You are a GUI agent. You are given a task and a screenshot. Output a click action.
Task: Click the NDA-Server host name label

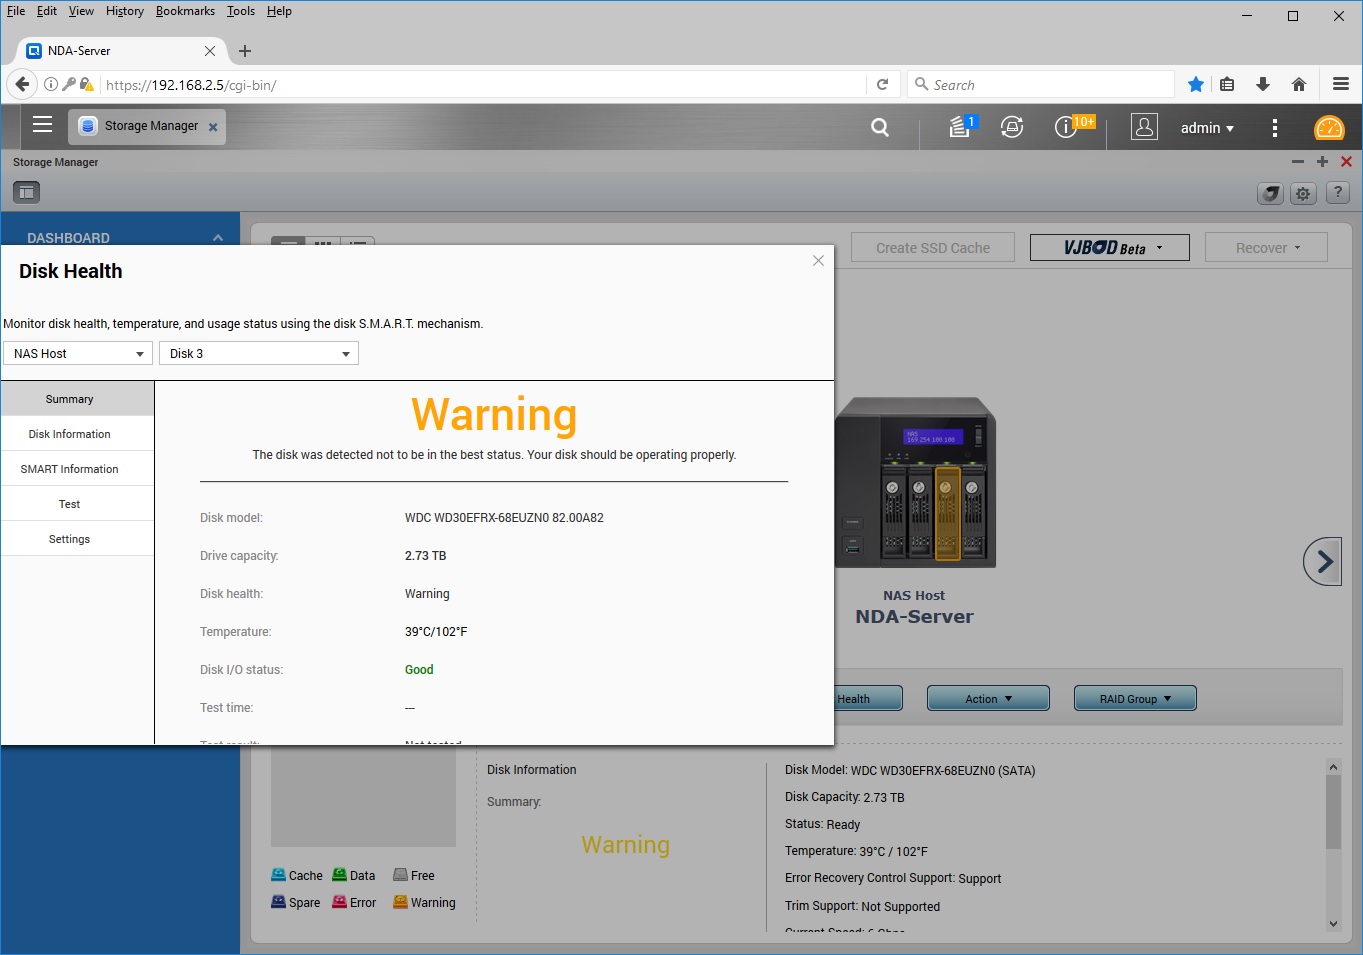[x=914, y=617]
